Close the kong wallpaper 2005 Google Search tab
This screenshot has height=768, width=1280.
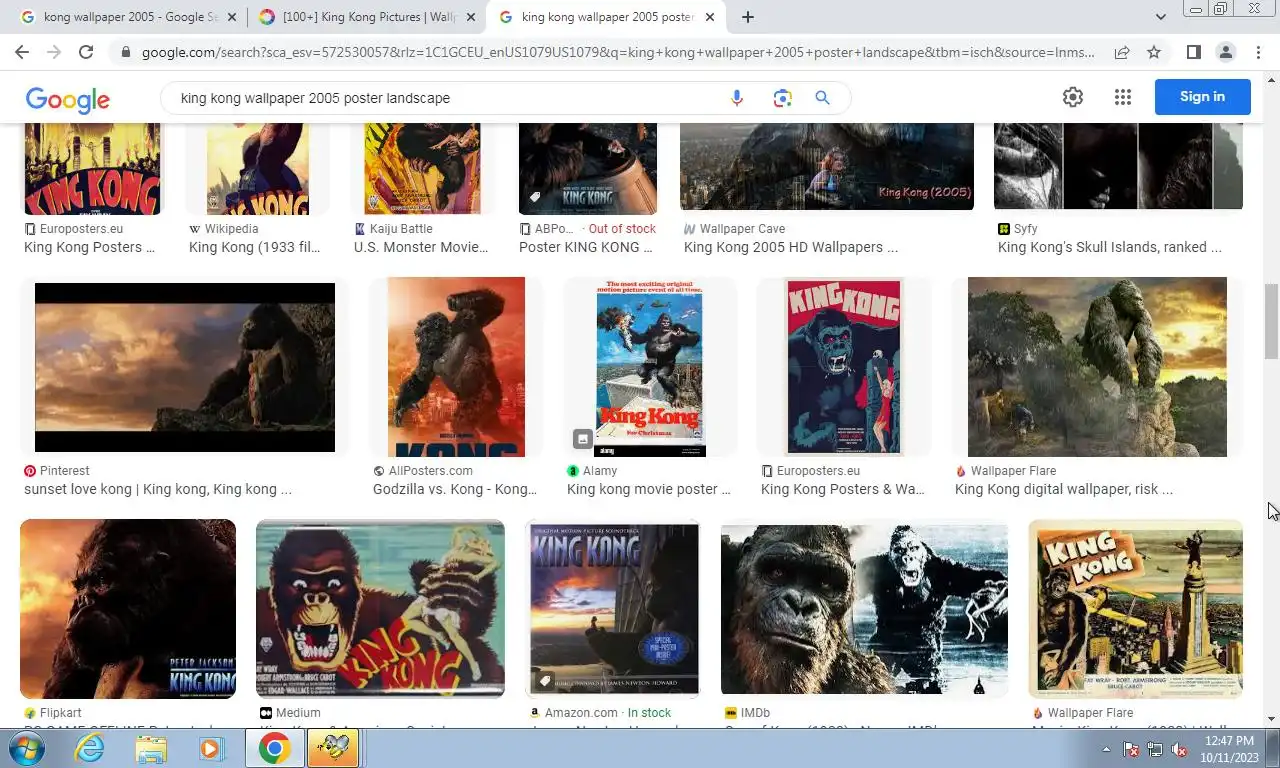point(232,17)
